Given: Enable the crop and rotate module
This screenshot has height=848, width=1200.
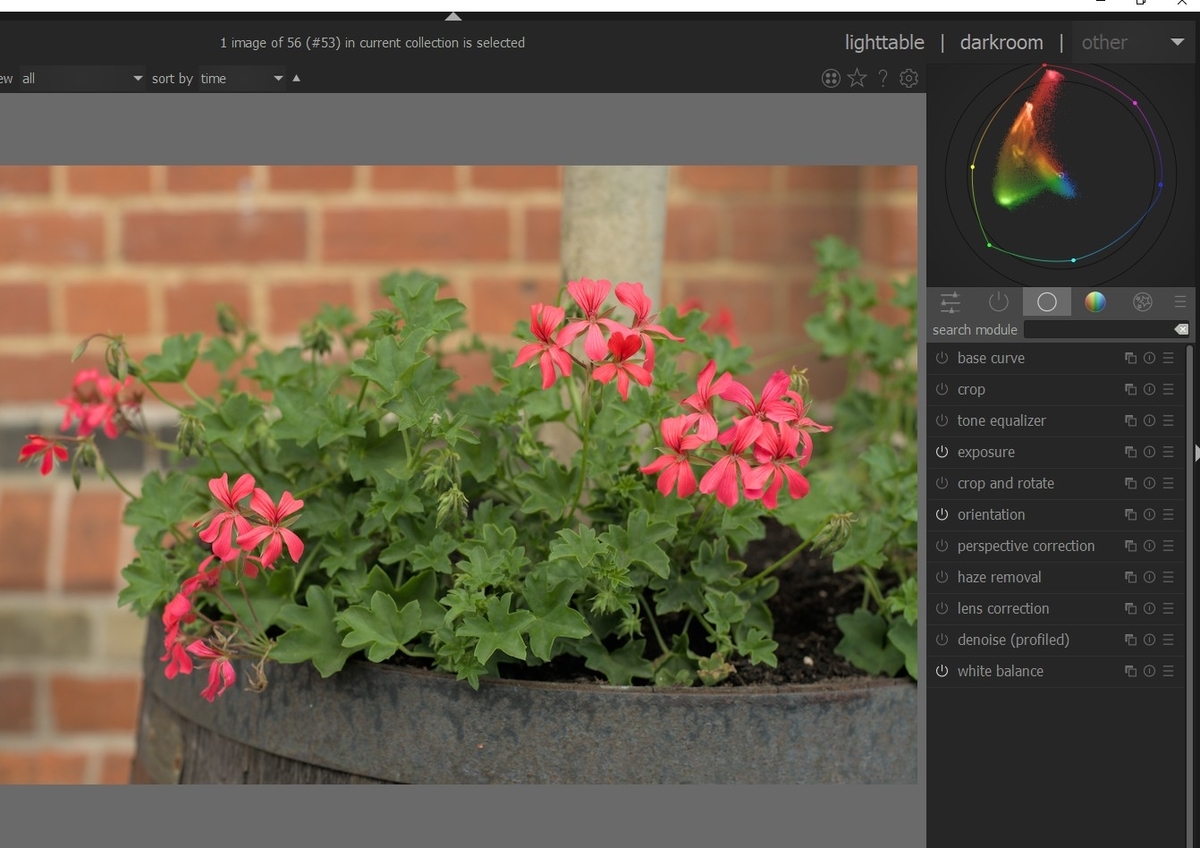Looking at the screenshot, I should pyautogui.click(x=941, y=483).
